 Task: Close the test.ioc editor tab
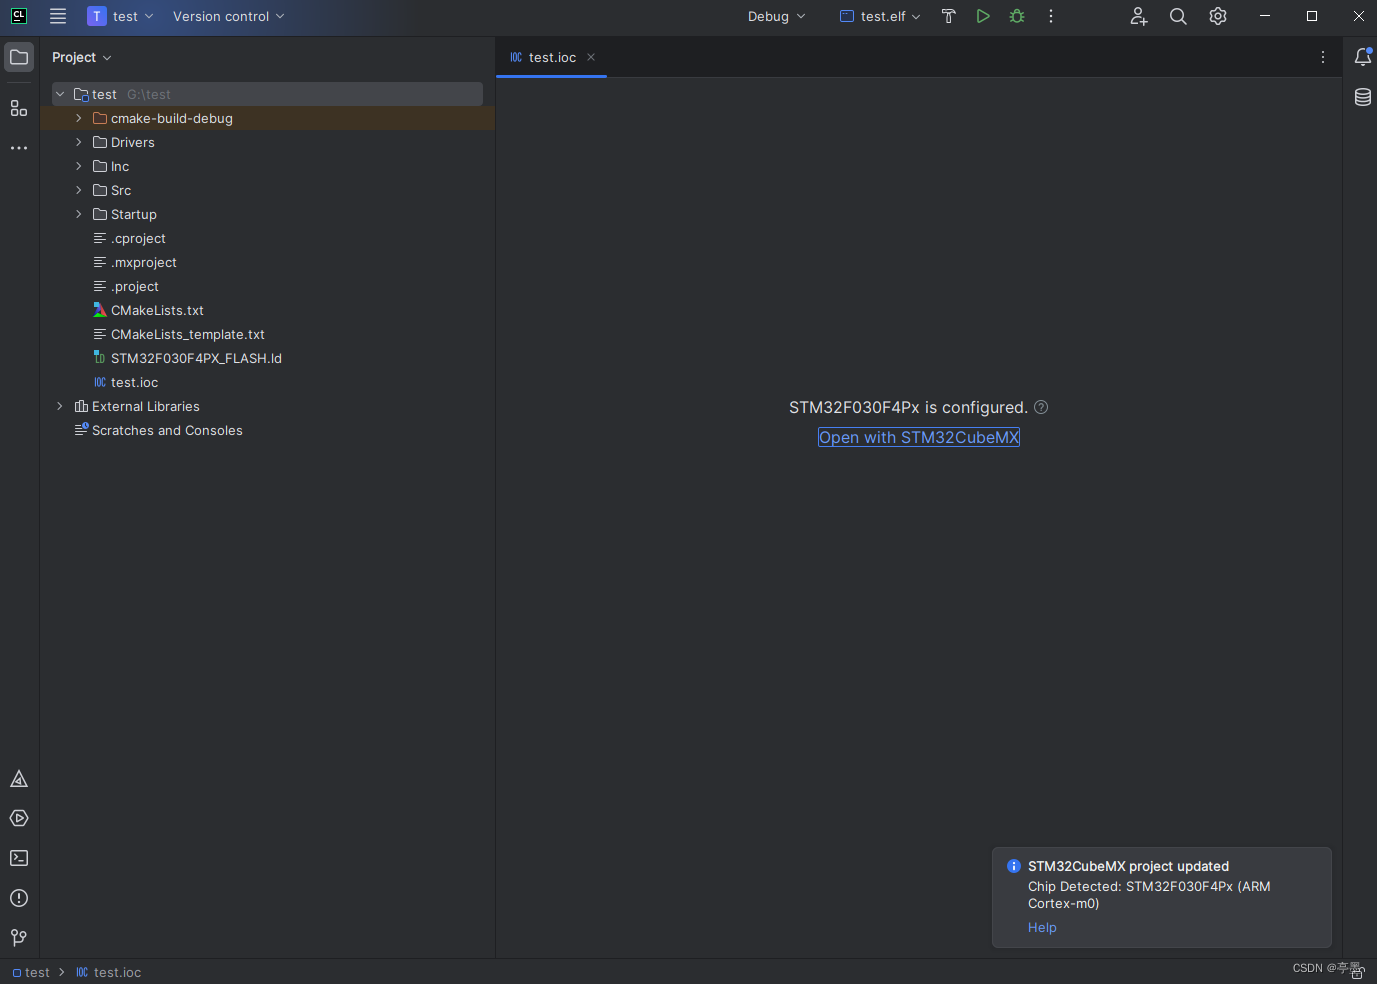591,57
